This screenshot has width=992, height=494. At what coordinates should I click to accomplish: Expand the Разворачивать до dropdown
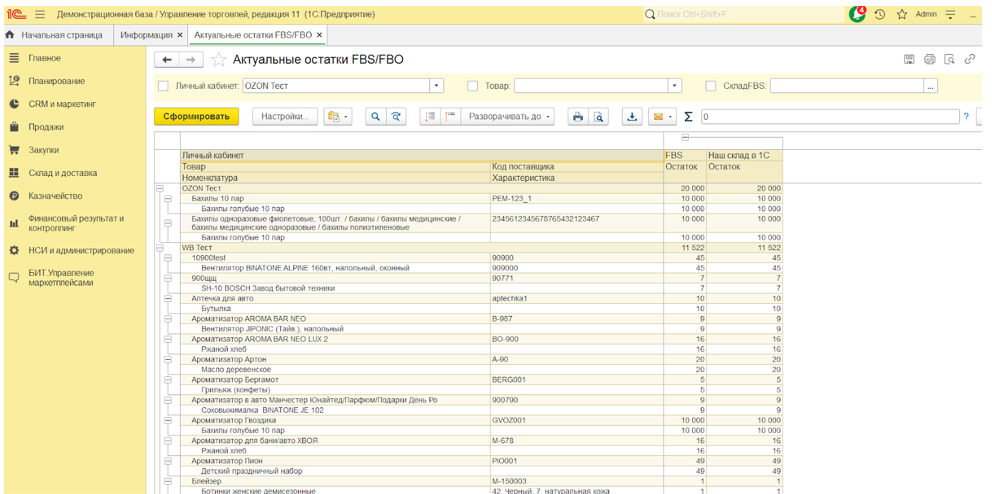(x=509, y=117)
